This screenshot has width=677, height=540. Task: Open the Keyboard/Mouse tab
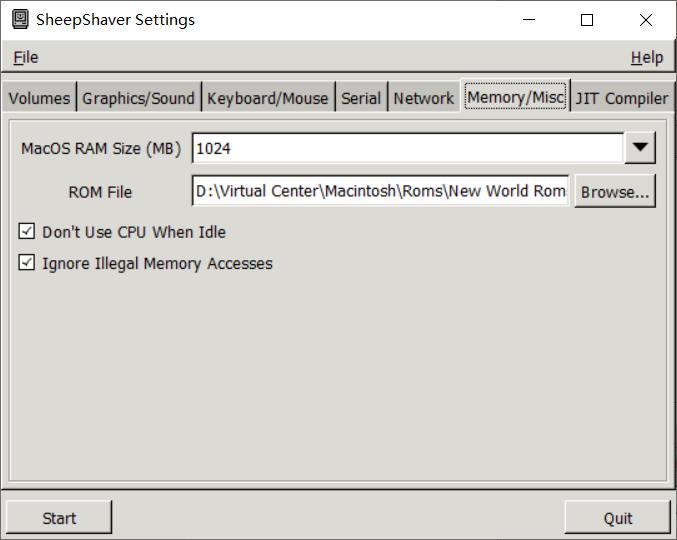267,98
